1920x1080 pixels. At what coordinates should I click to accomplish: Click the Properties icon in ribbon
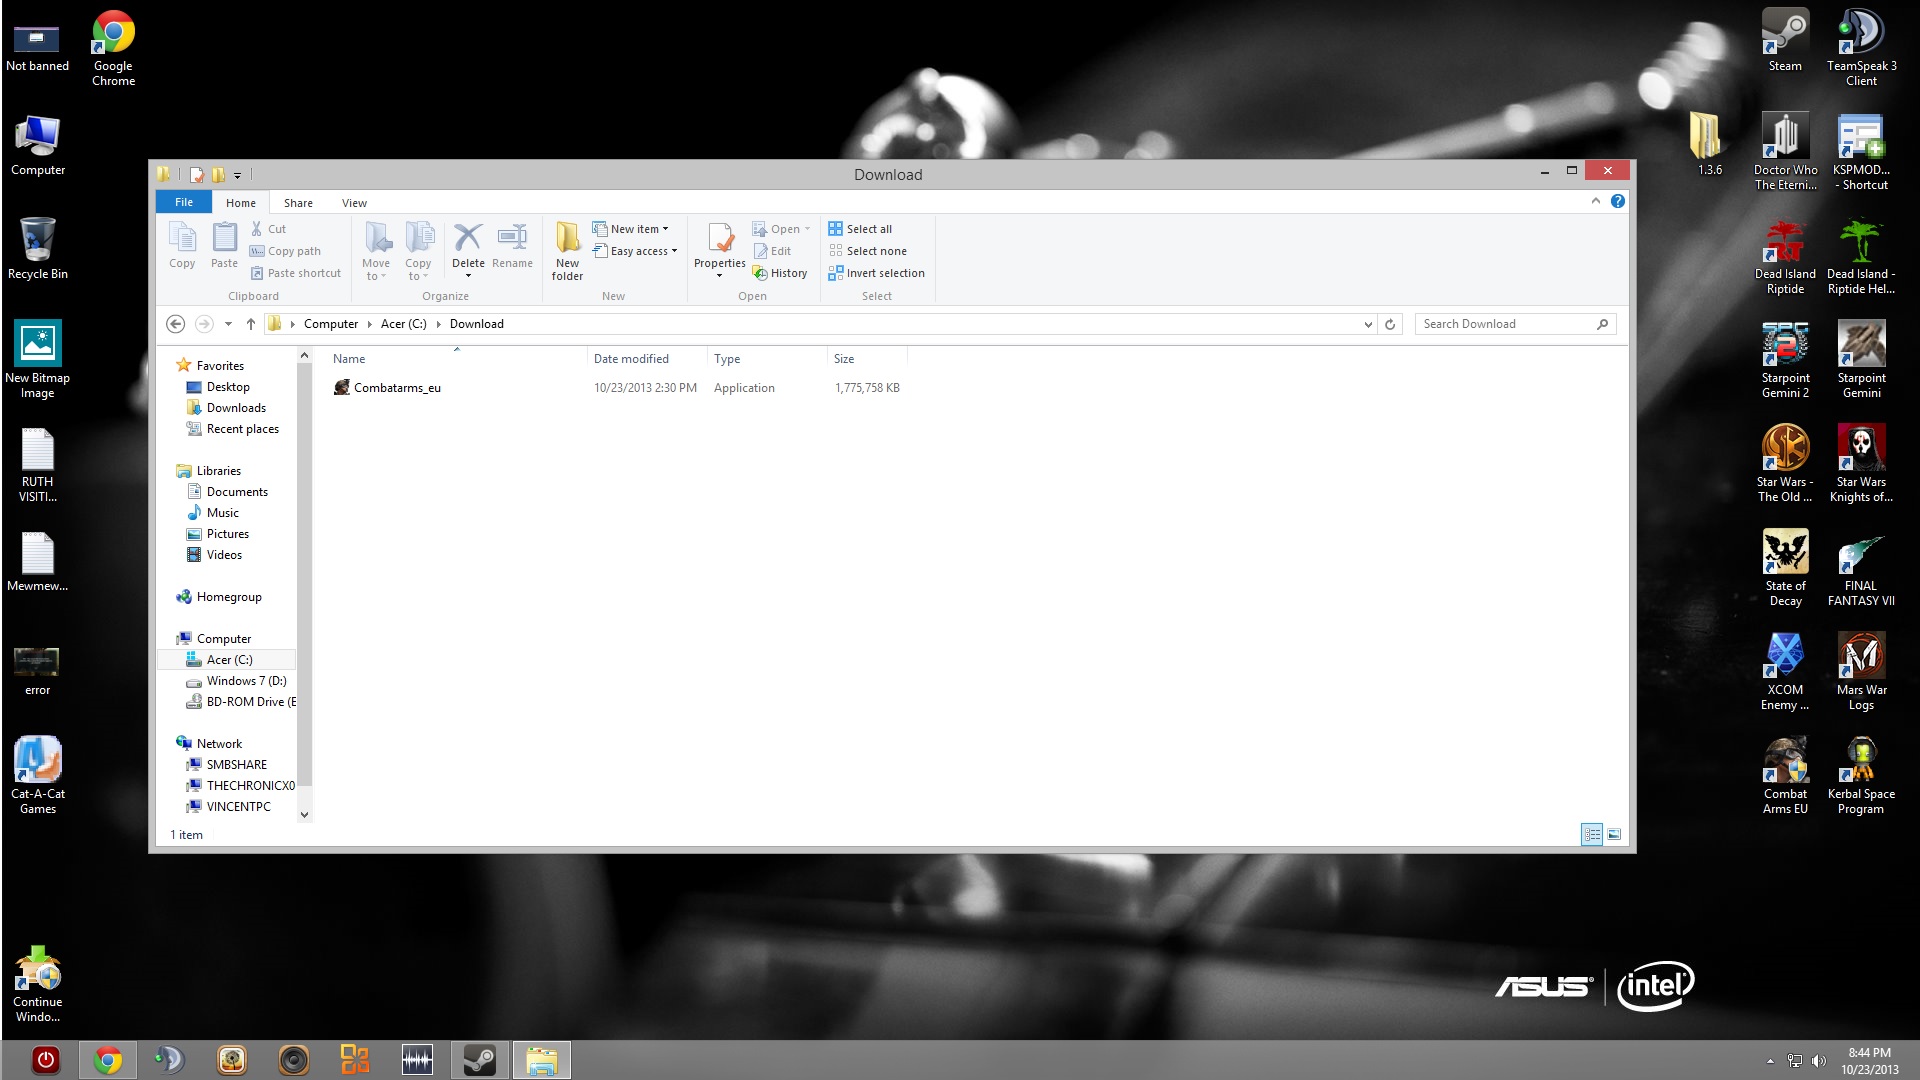(x=720, y=251)
